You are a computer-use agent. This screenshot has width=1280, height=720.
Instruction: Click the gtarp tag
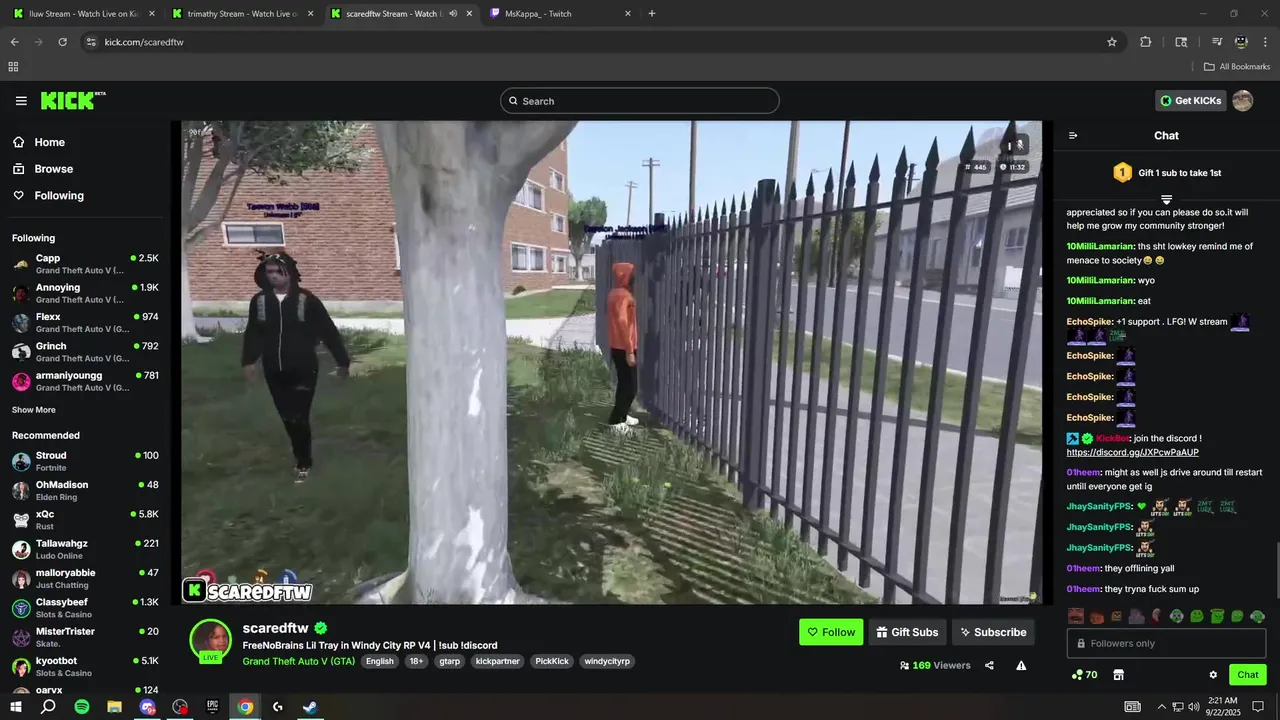coord(449,661)
